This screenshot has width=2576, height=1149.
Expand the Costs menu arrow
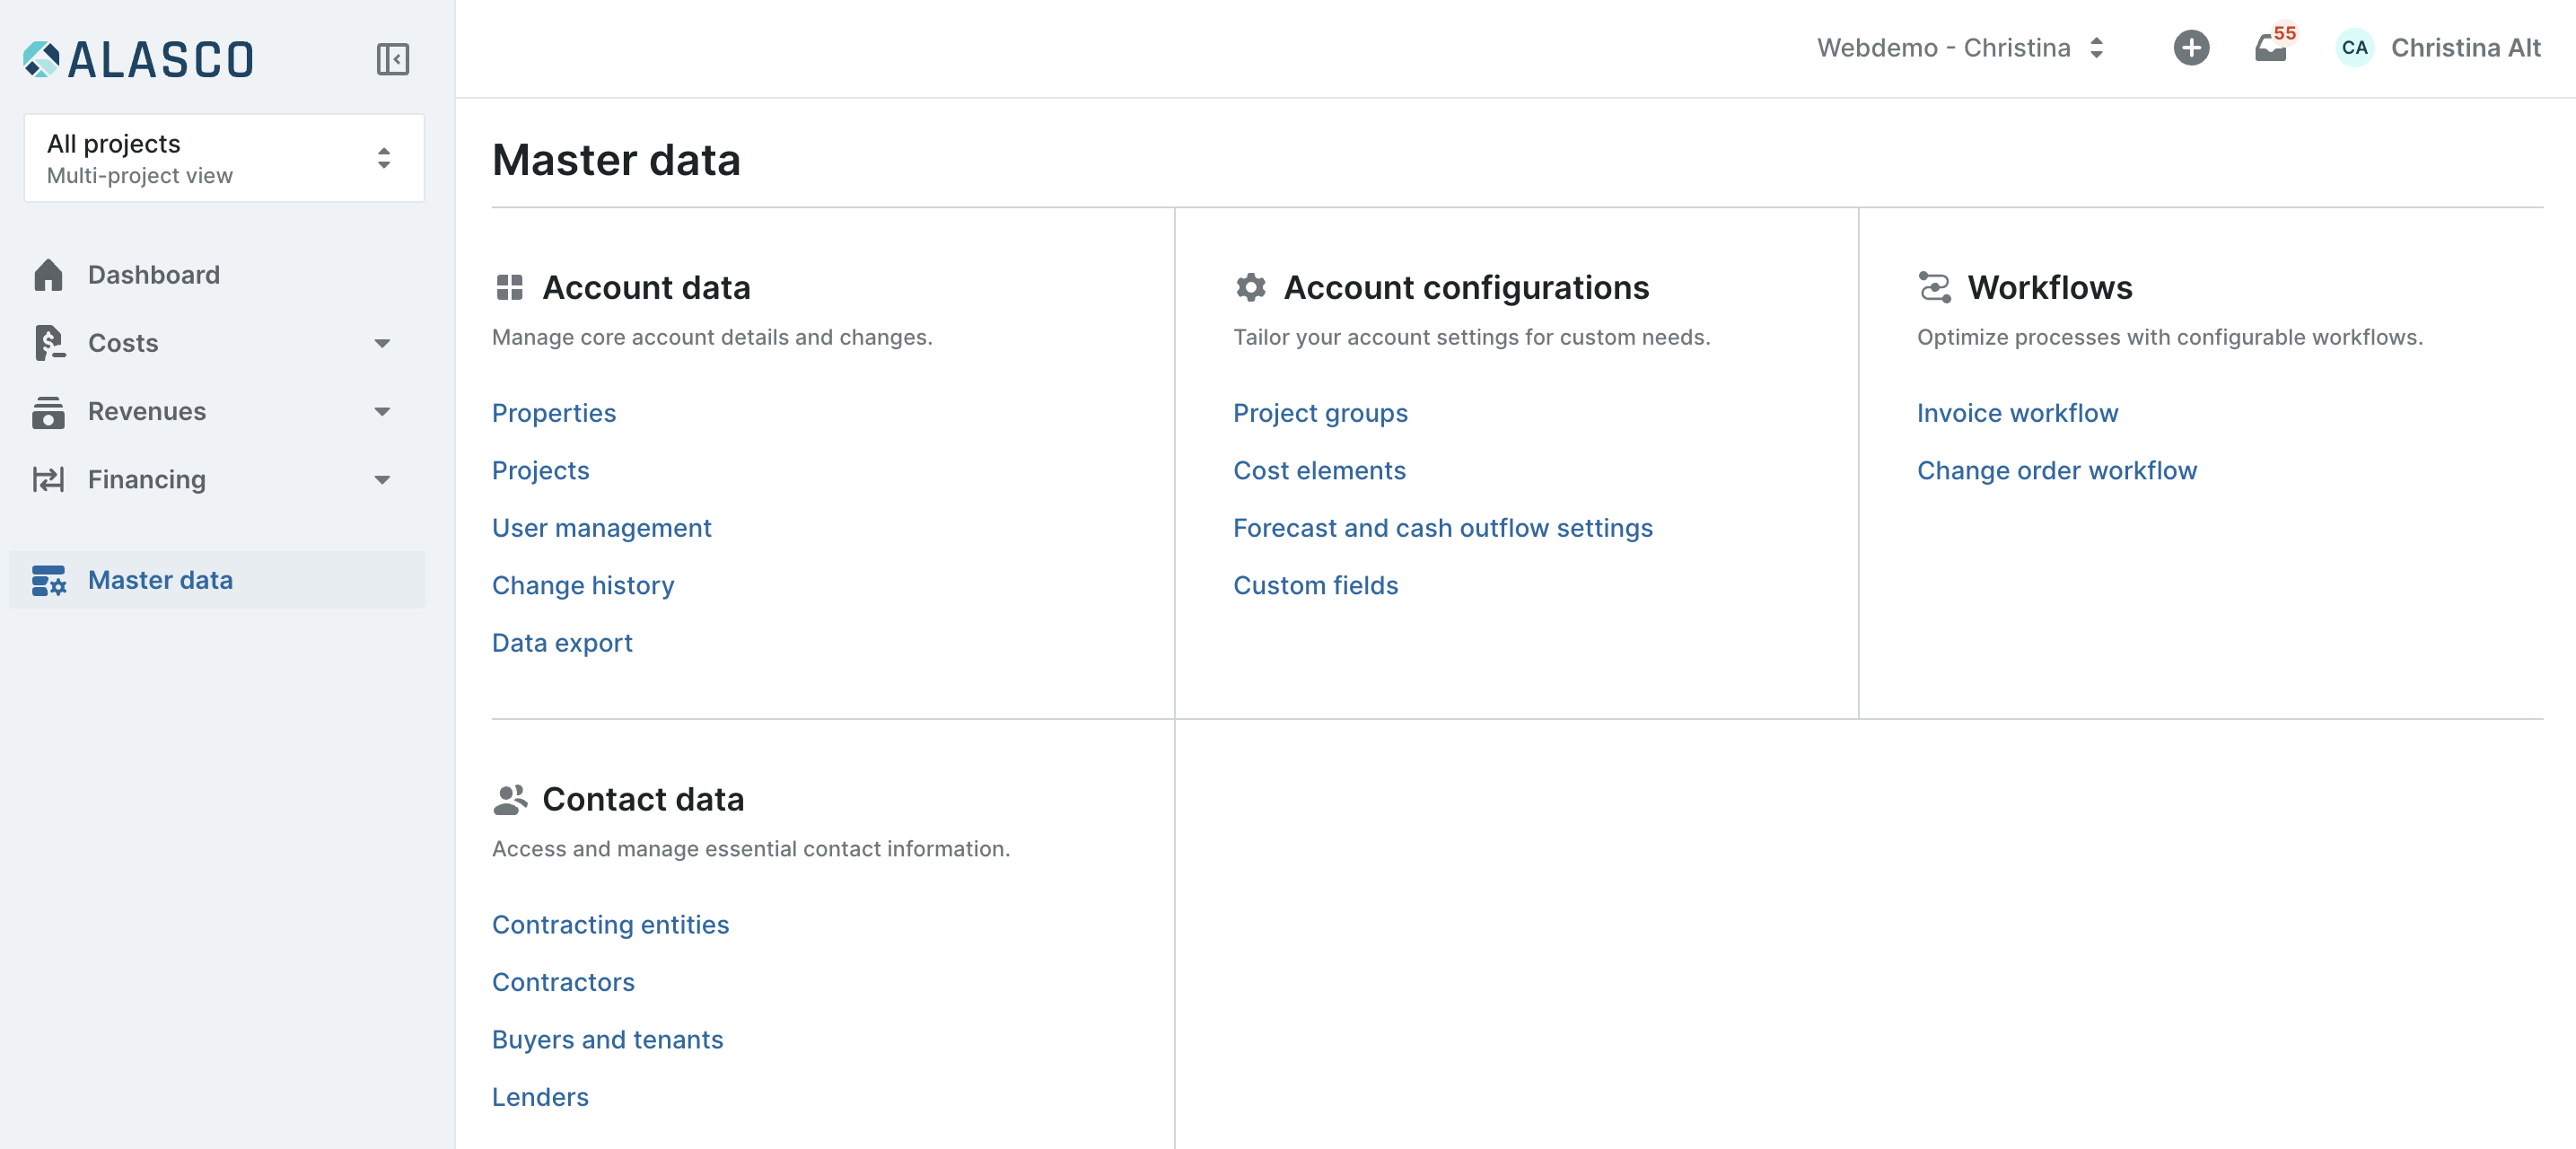point(382,344)
